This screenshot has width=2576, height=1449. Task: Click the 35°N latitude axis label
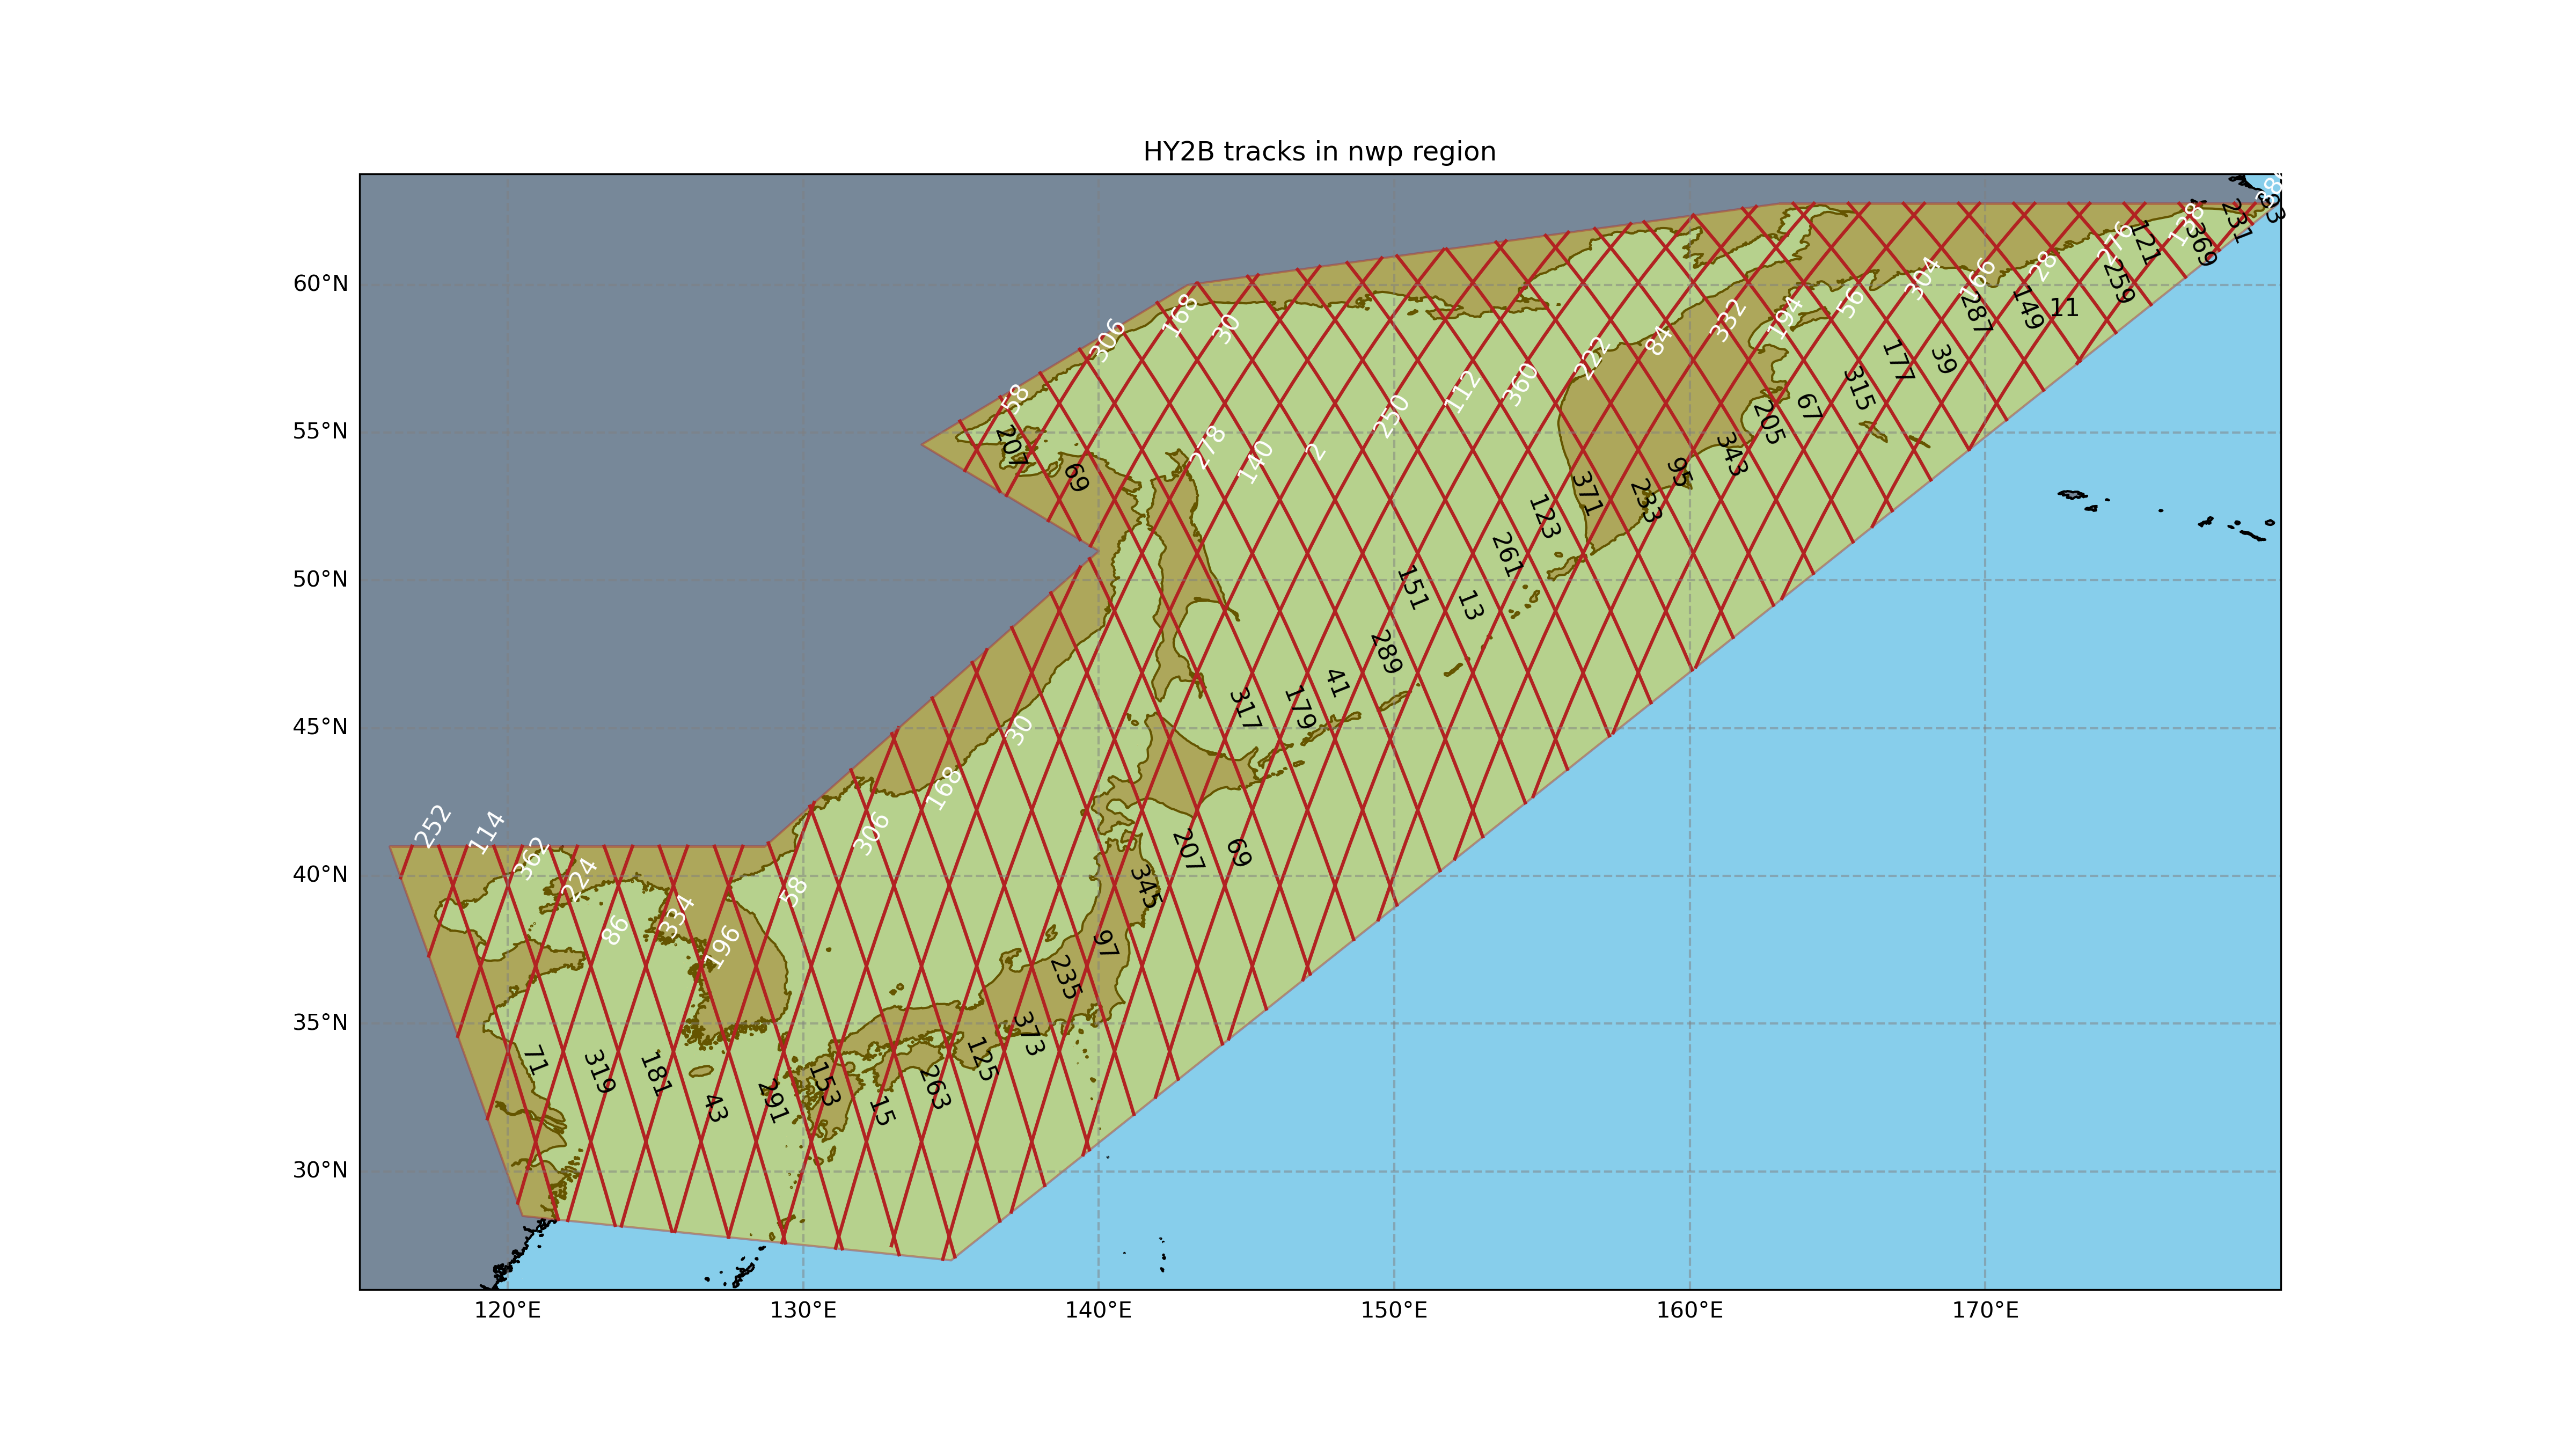(x=320, y=1022)
